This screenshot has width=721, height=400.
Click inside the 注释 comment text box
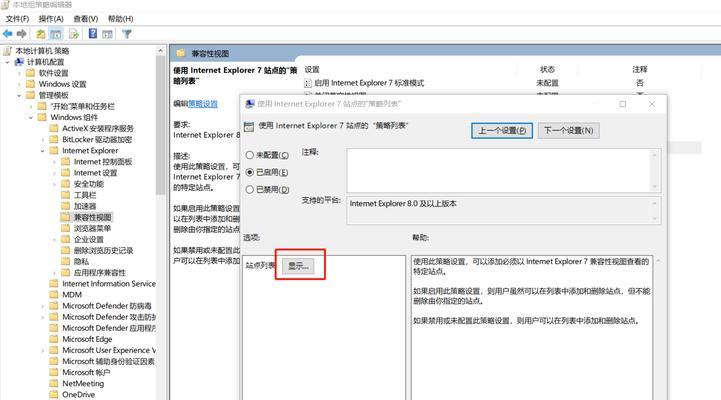pos(499,170)
